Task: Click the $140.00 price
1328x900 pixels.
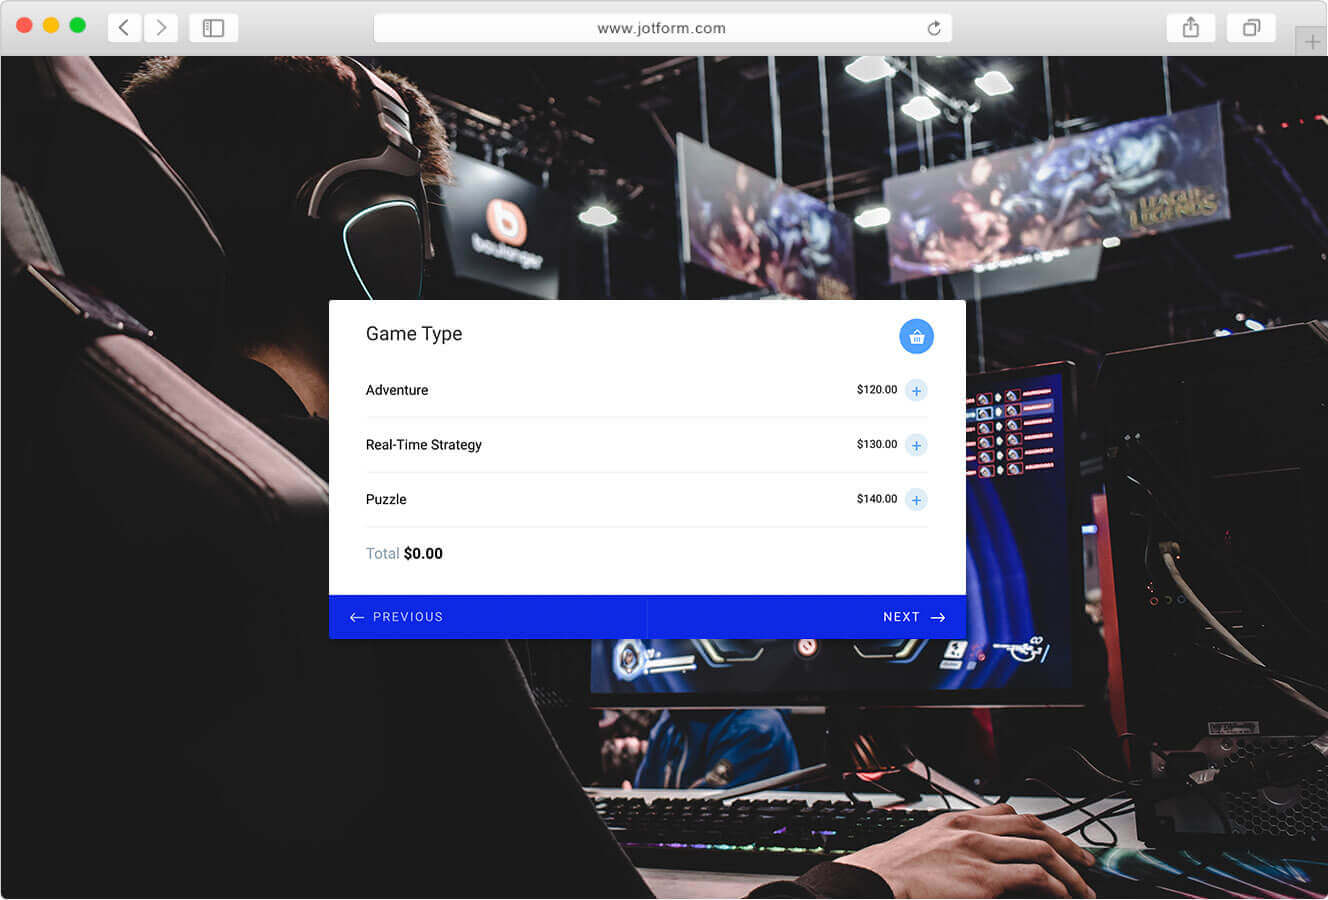Action: [x=877, y=499]
